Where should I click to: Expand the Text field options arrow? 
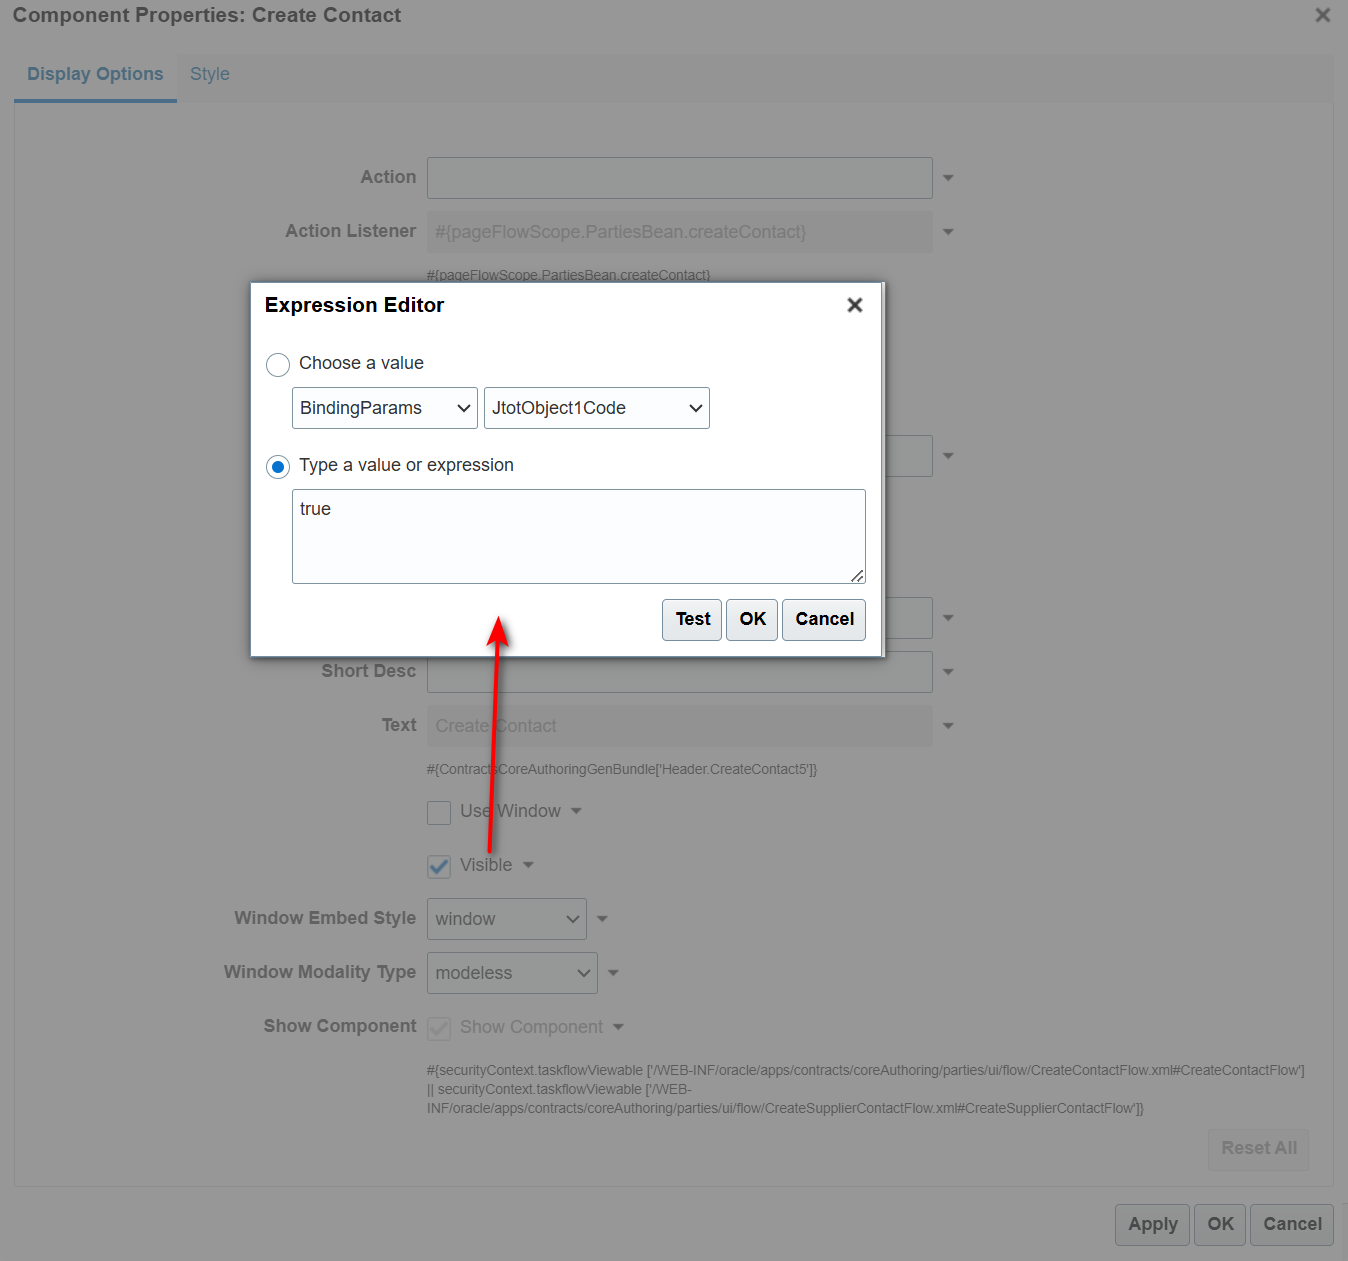point(948,726)
